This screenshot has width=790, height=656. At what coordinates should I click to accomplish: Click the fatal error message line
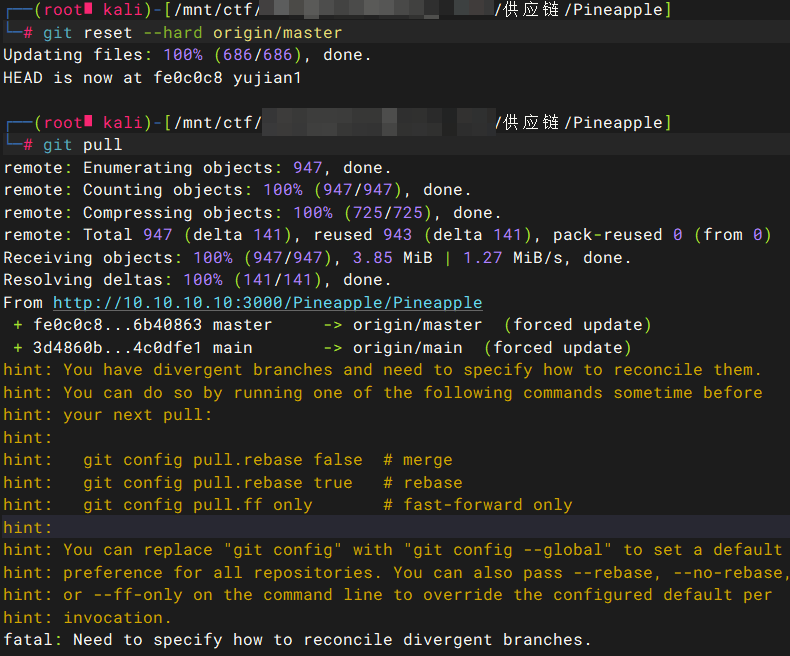coord(297,639)
